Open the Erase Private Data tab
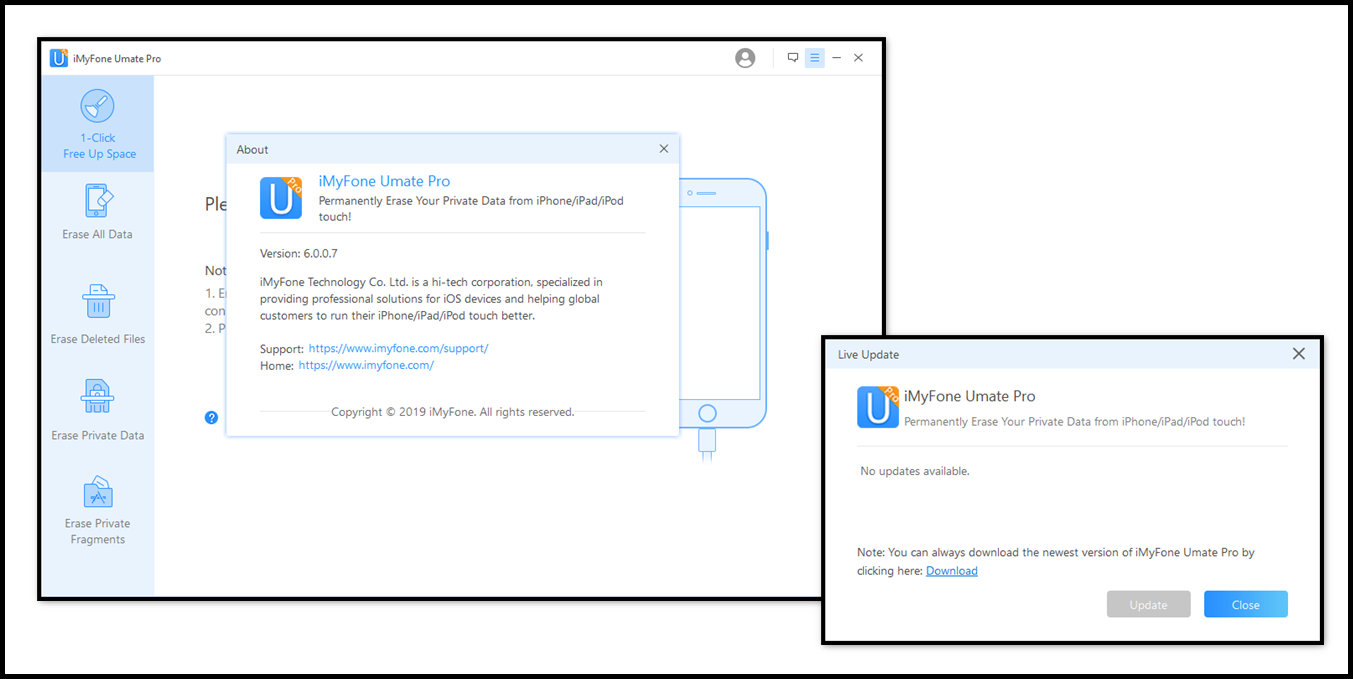Viewport: 1353px width, 679px height. [98, 410]
